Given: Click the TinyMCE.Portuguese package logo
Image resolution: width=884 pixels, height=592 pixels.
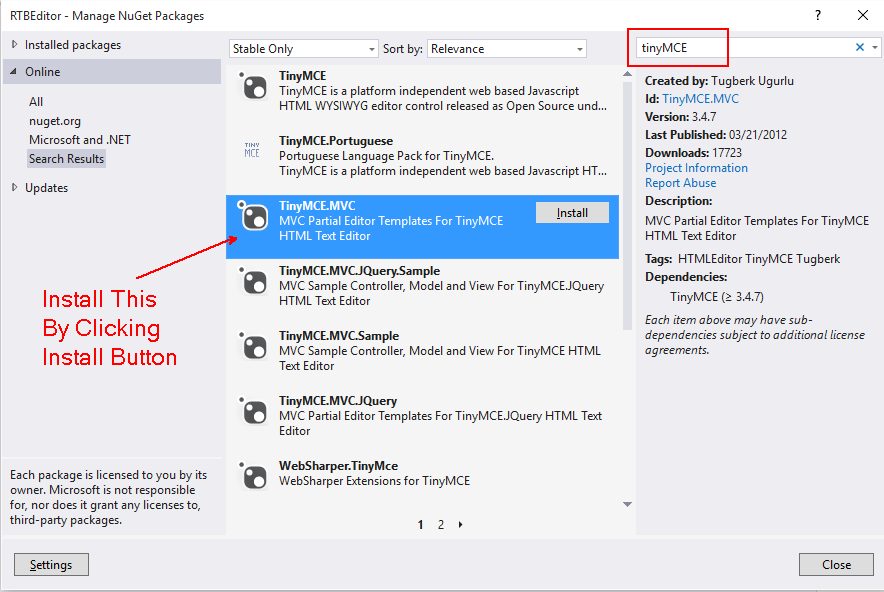Looking at the screenshot, I should (252, 150).
